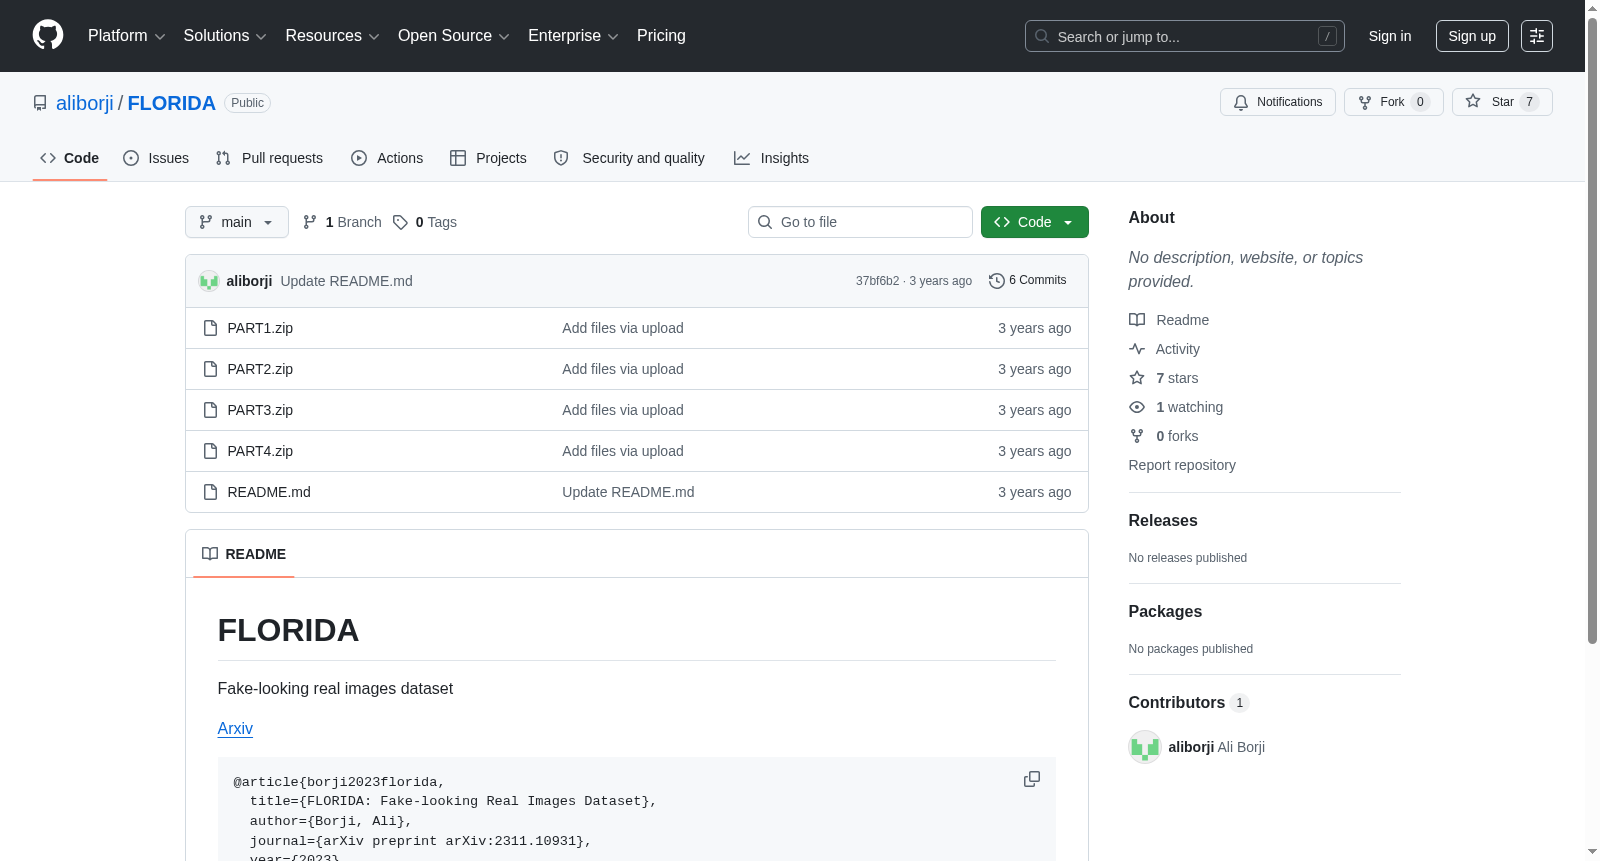Expand the Resources menu

pyautogui.click(x=332, y=36)
